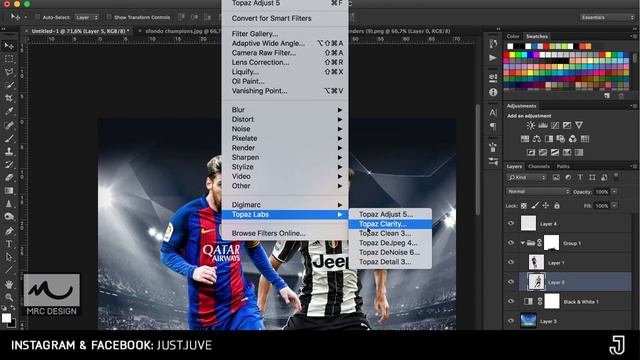Screen dimensions: 640x360
Task: Select the Group 1 layer mask thumbnail
Action: coord(552,243)
